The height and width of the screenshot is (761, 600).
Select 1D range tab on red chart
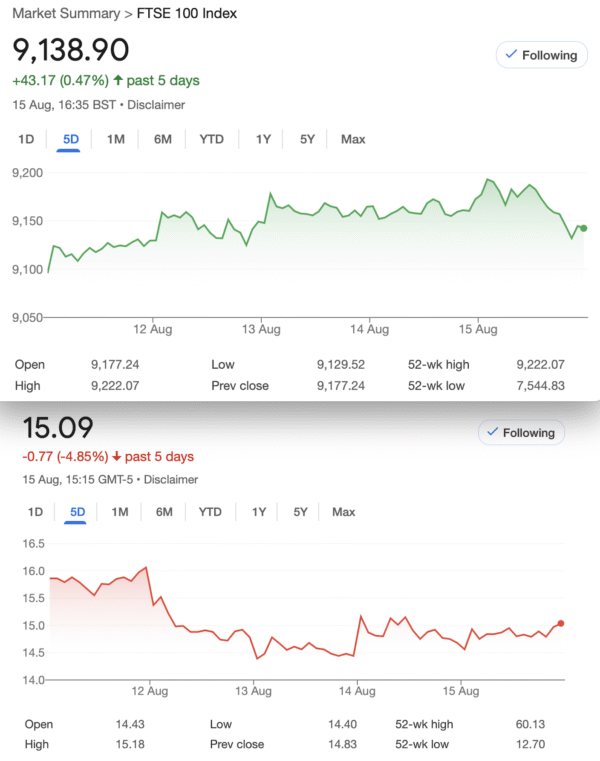coord(35,512)
